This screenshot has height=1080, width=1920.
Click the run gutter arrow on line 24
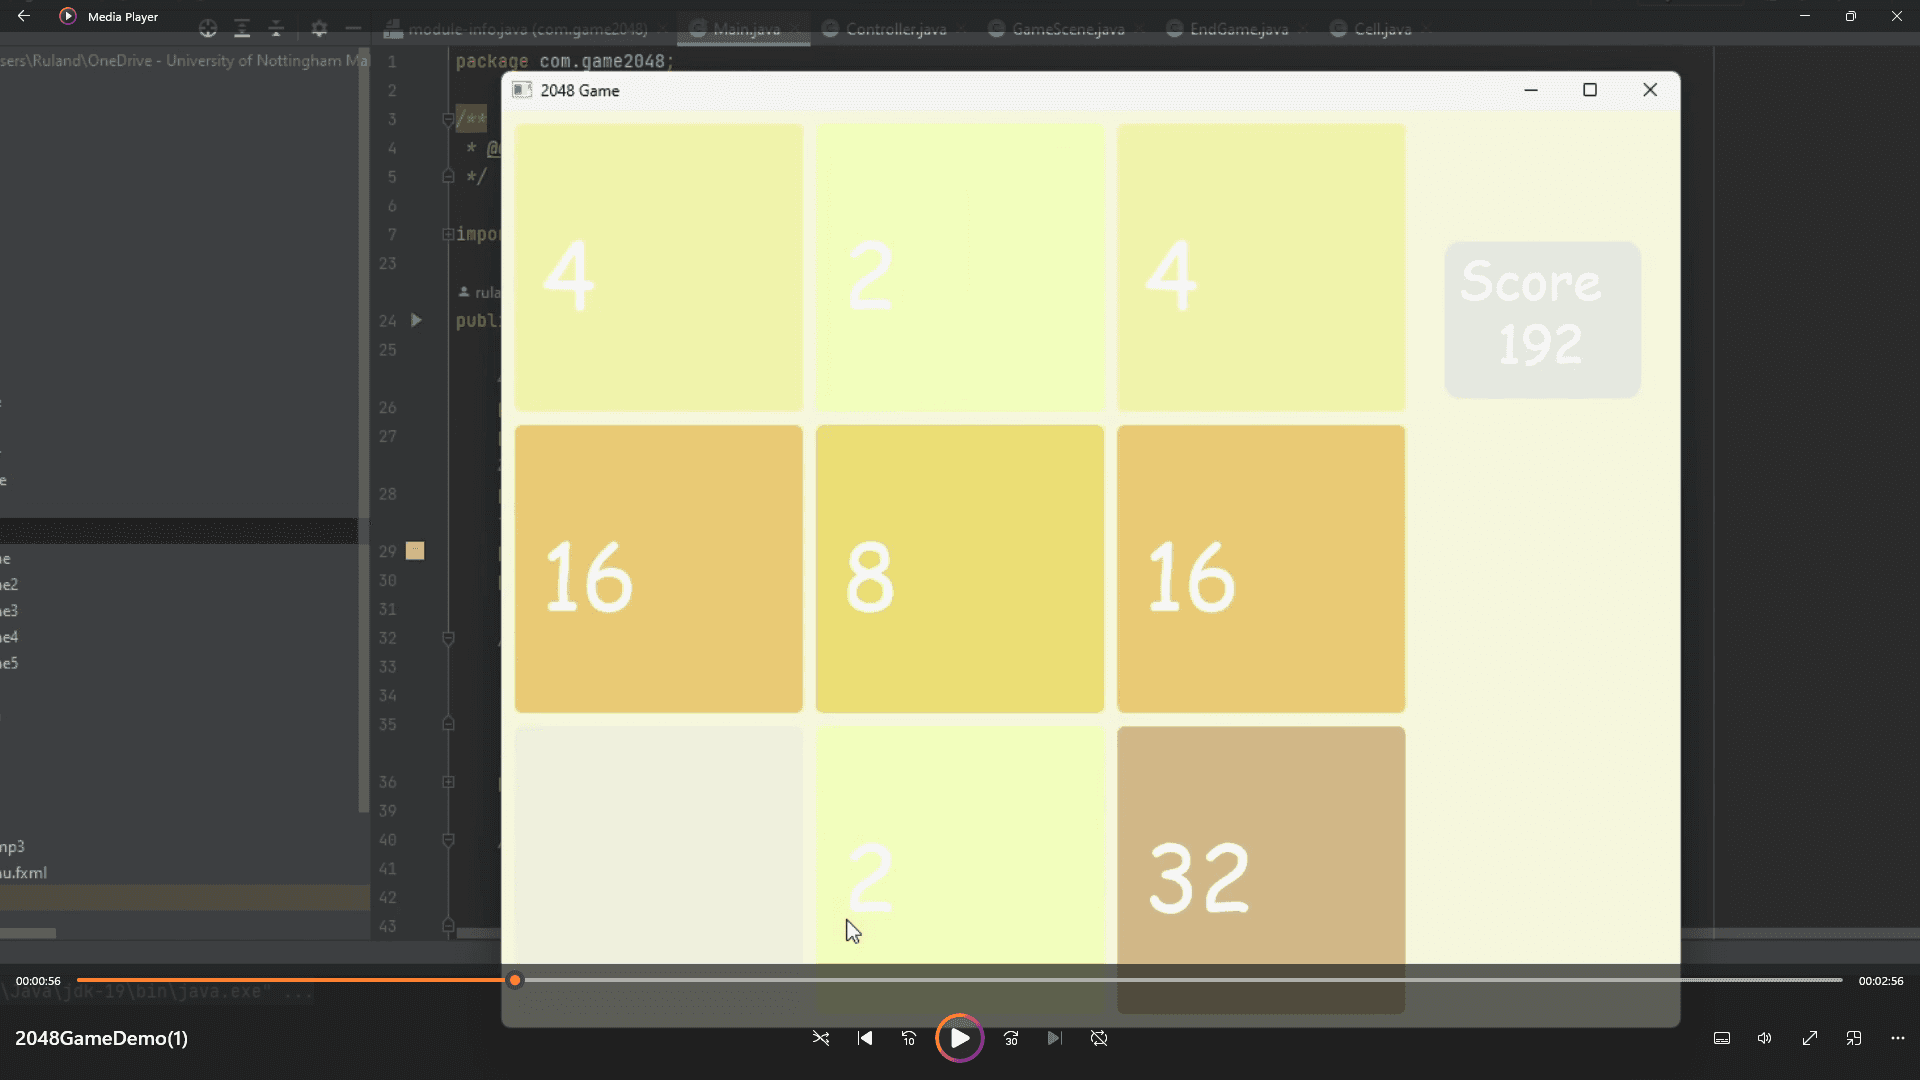click(416, 320)
